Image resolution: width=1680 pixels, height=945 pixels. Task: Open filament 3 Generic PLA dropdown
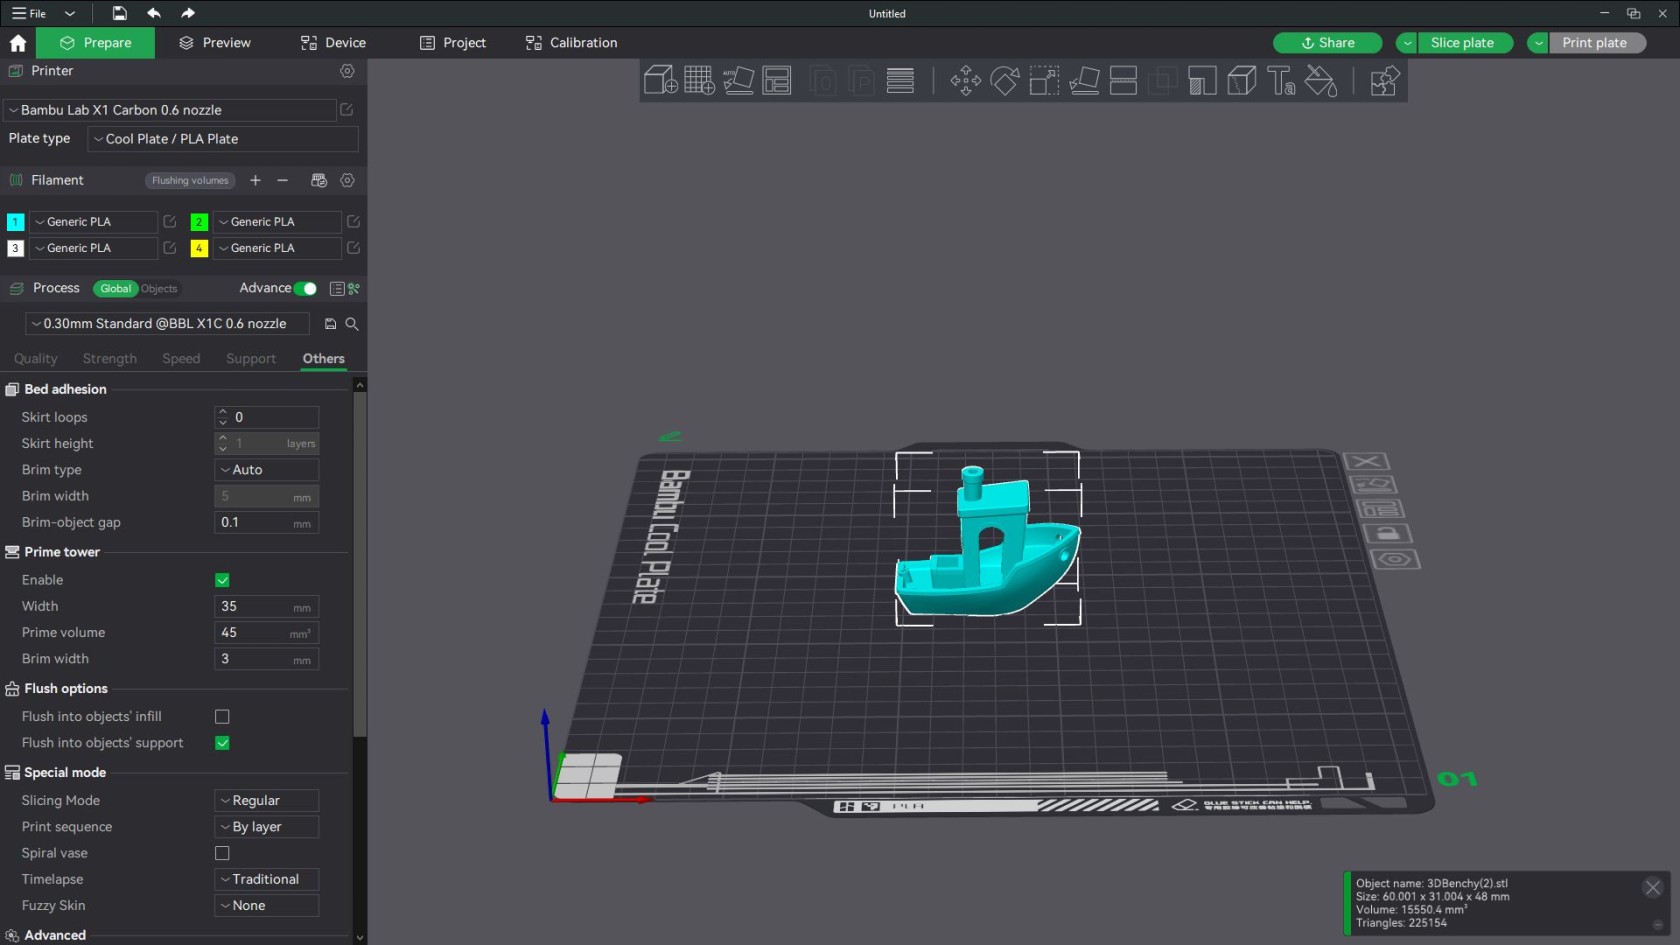(94, 248)
